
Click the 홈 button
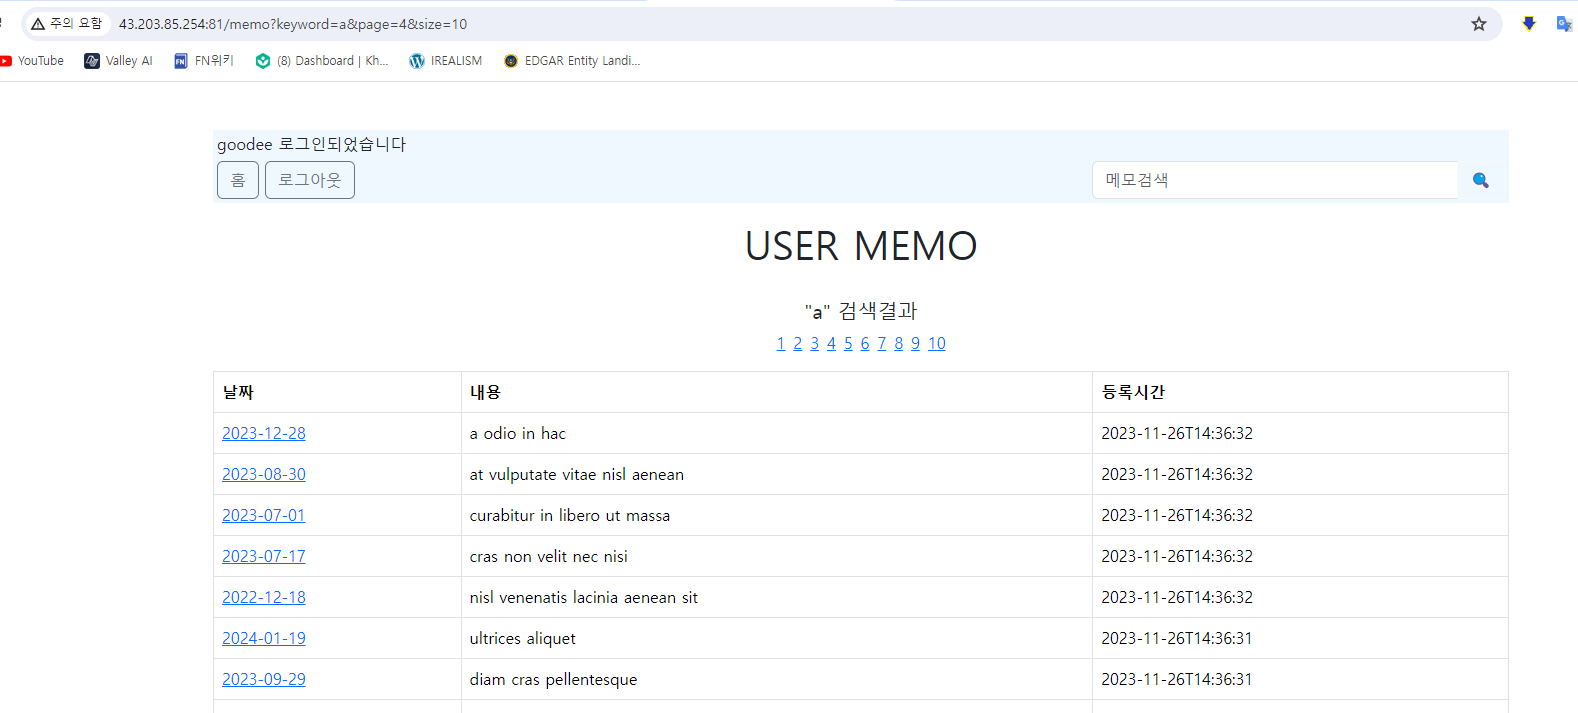tap(238, 180)
